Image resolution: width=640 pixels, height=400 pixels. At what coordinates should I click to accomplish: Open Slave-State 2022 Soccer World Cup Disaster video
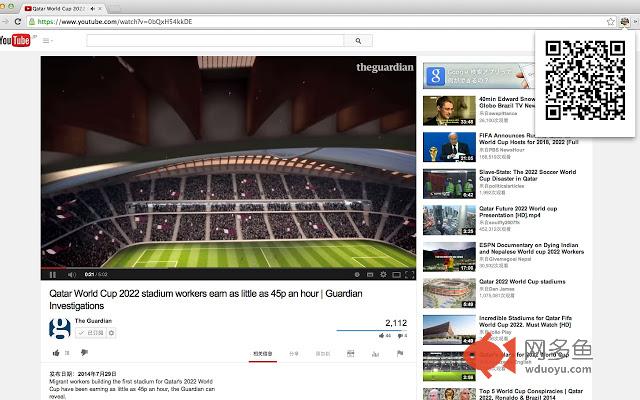pyautogui.click(x=527, y=175)
